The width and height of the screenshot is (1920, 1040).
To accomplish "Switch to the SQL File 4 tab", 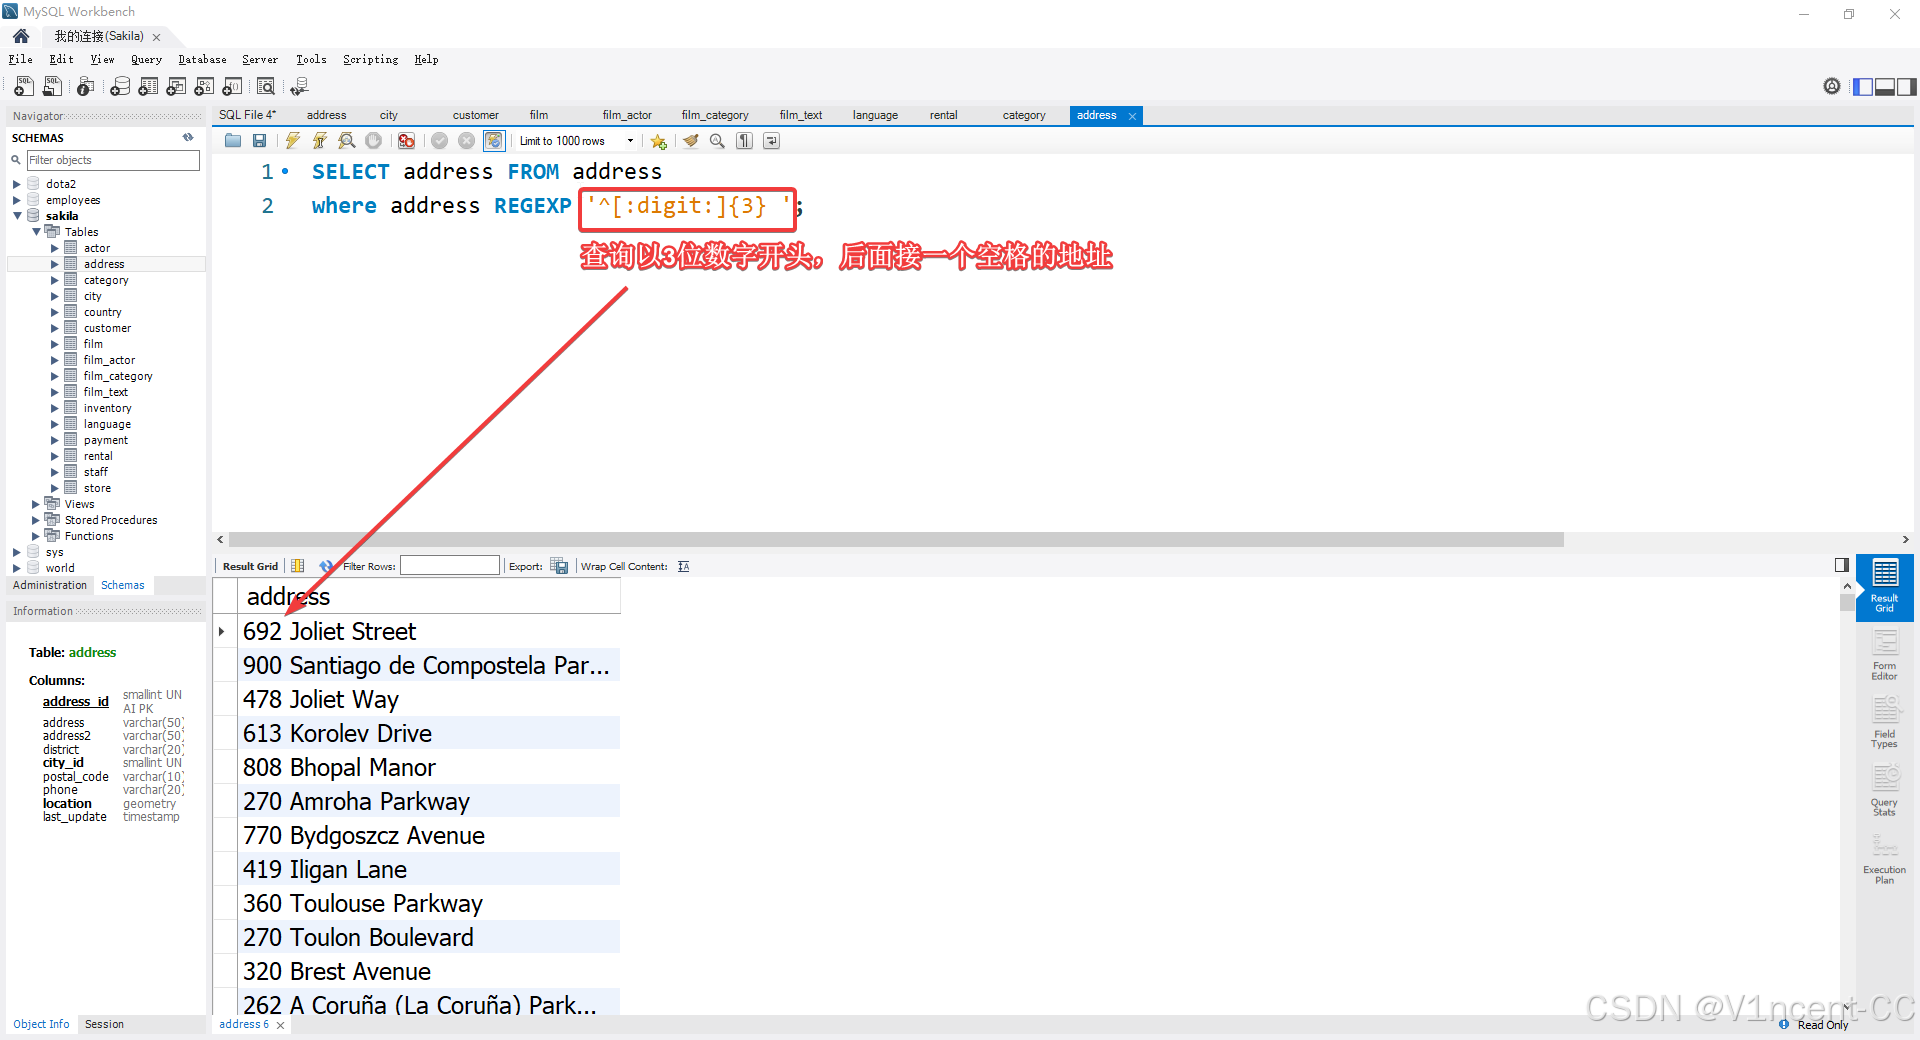I will 247,115.
